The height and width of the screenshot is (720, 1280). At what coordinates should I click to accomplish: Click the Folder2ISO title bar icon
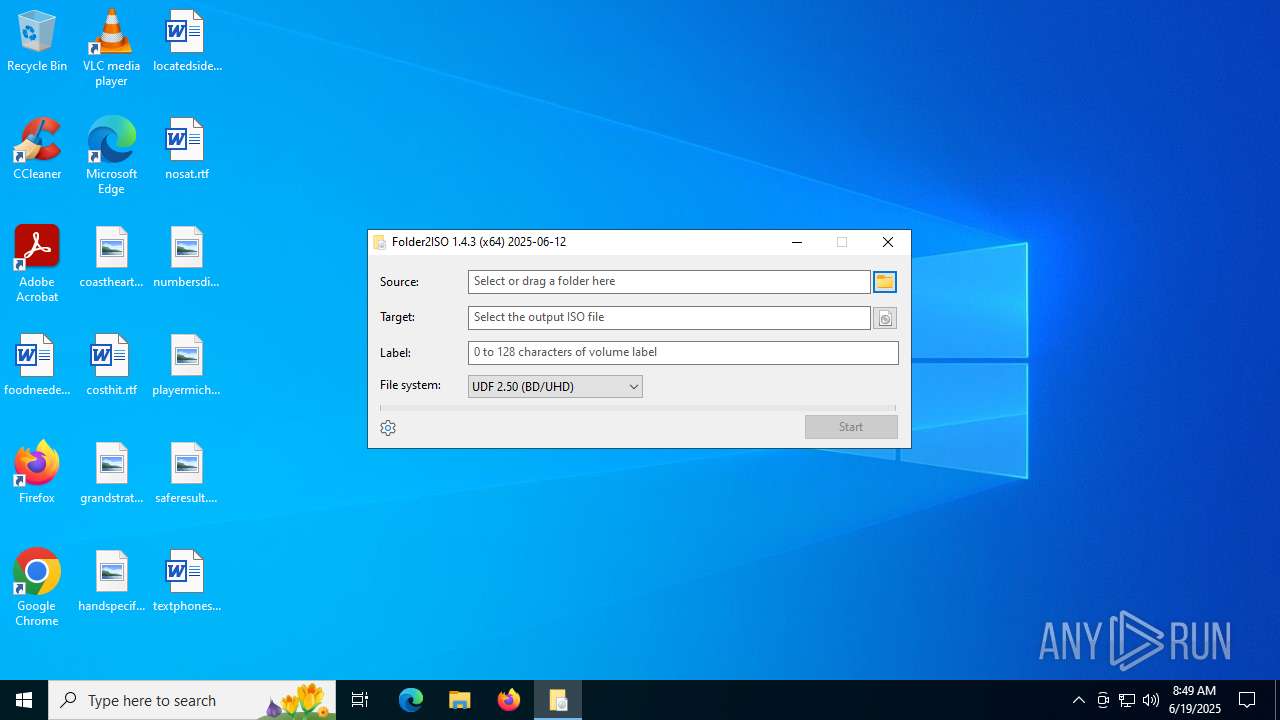pos(380,242)
